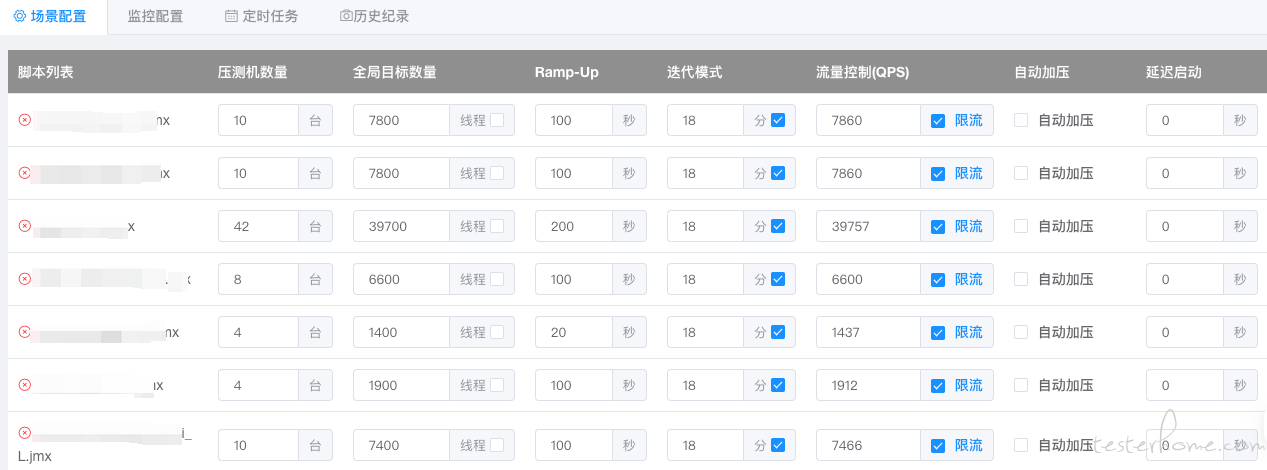Click the gear icon on 场景配置 tab

19,16
